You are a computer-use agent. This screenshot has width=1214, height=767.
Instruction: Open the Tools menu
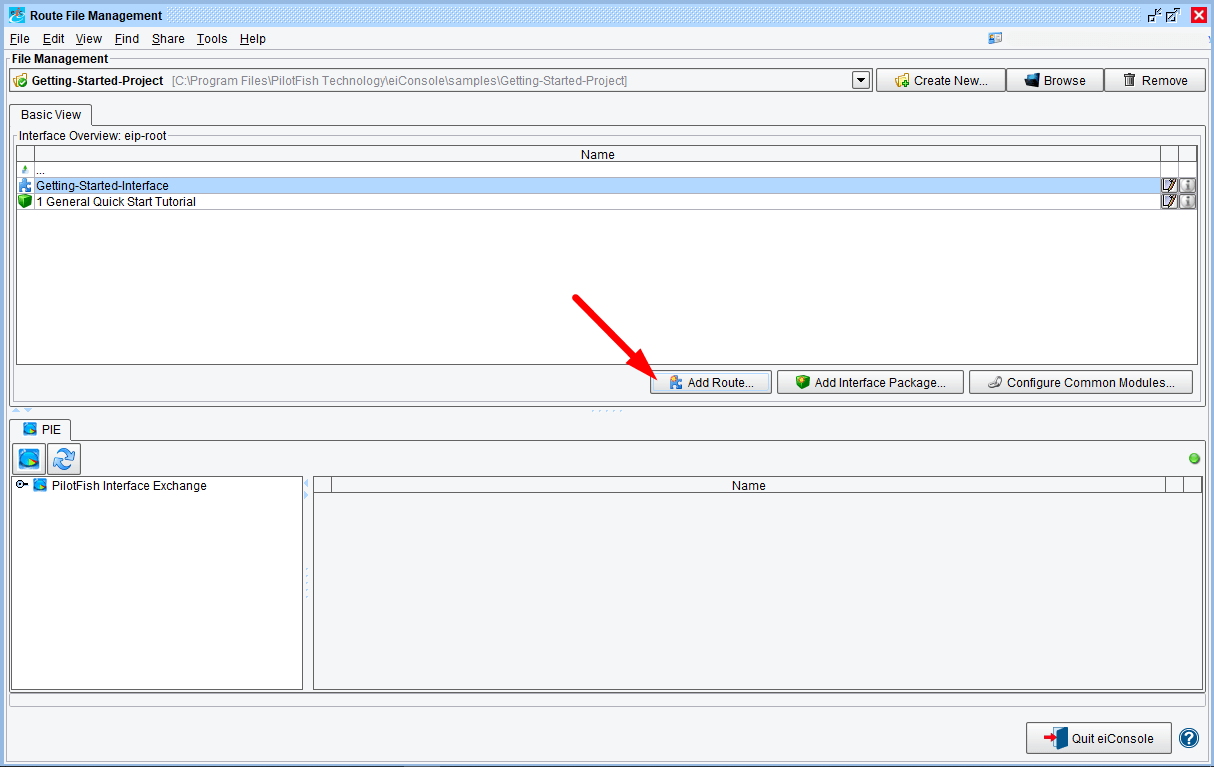pyautogui.click(x=212, y=39)
